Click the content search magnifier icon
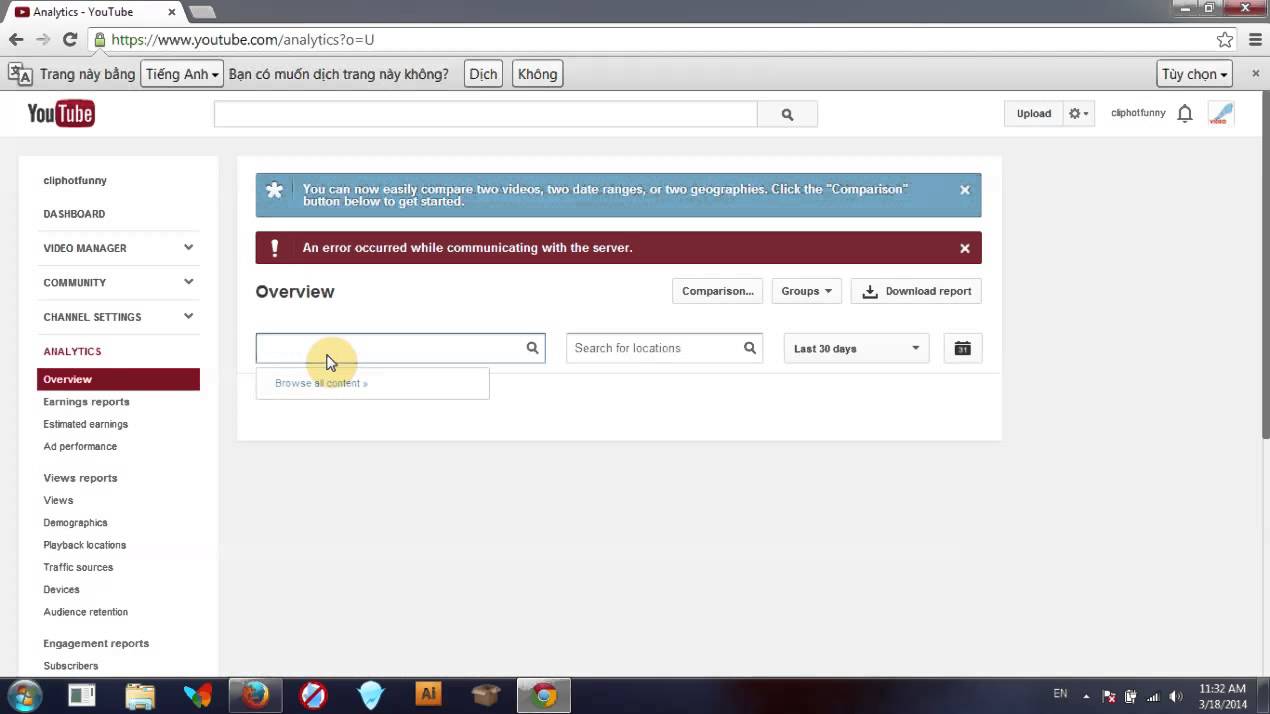The height and width of the screenshot is (714, 1270). [533, 348]
